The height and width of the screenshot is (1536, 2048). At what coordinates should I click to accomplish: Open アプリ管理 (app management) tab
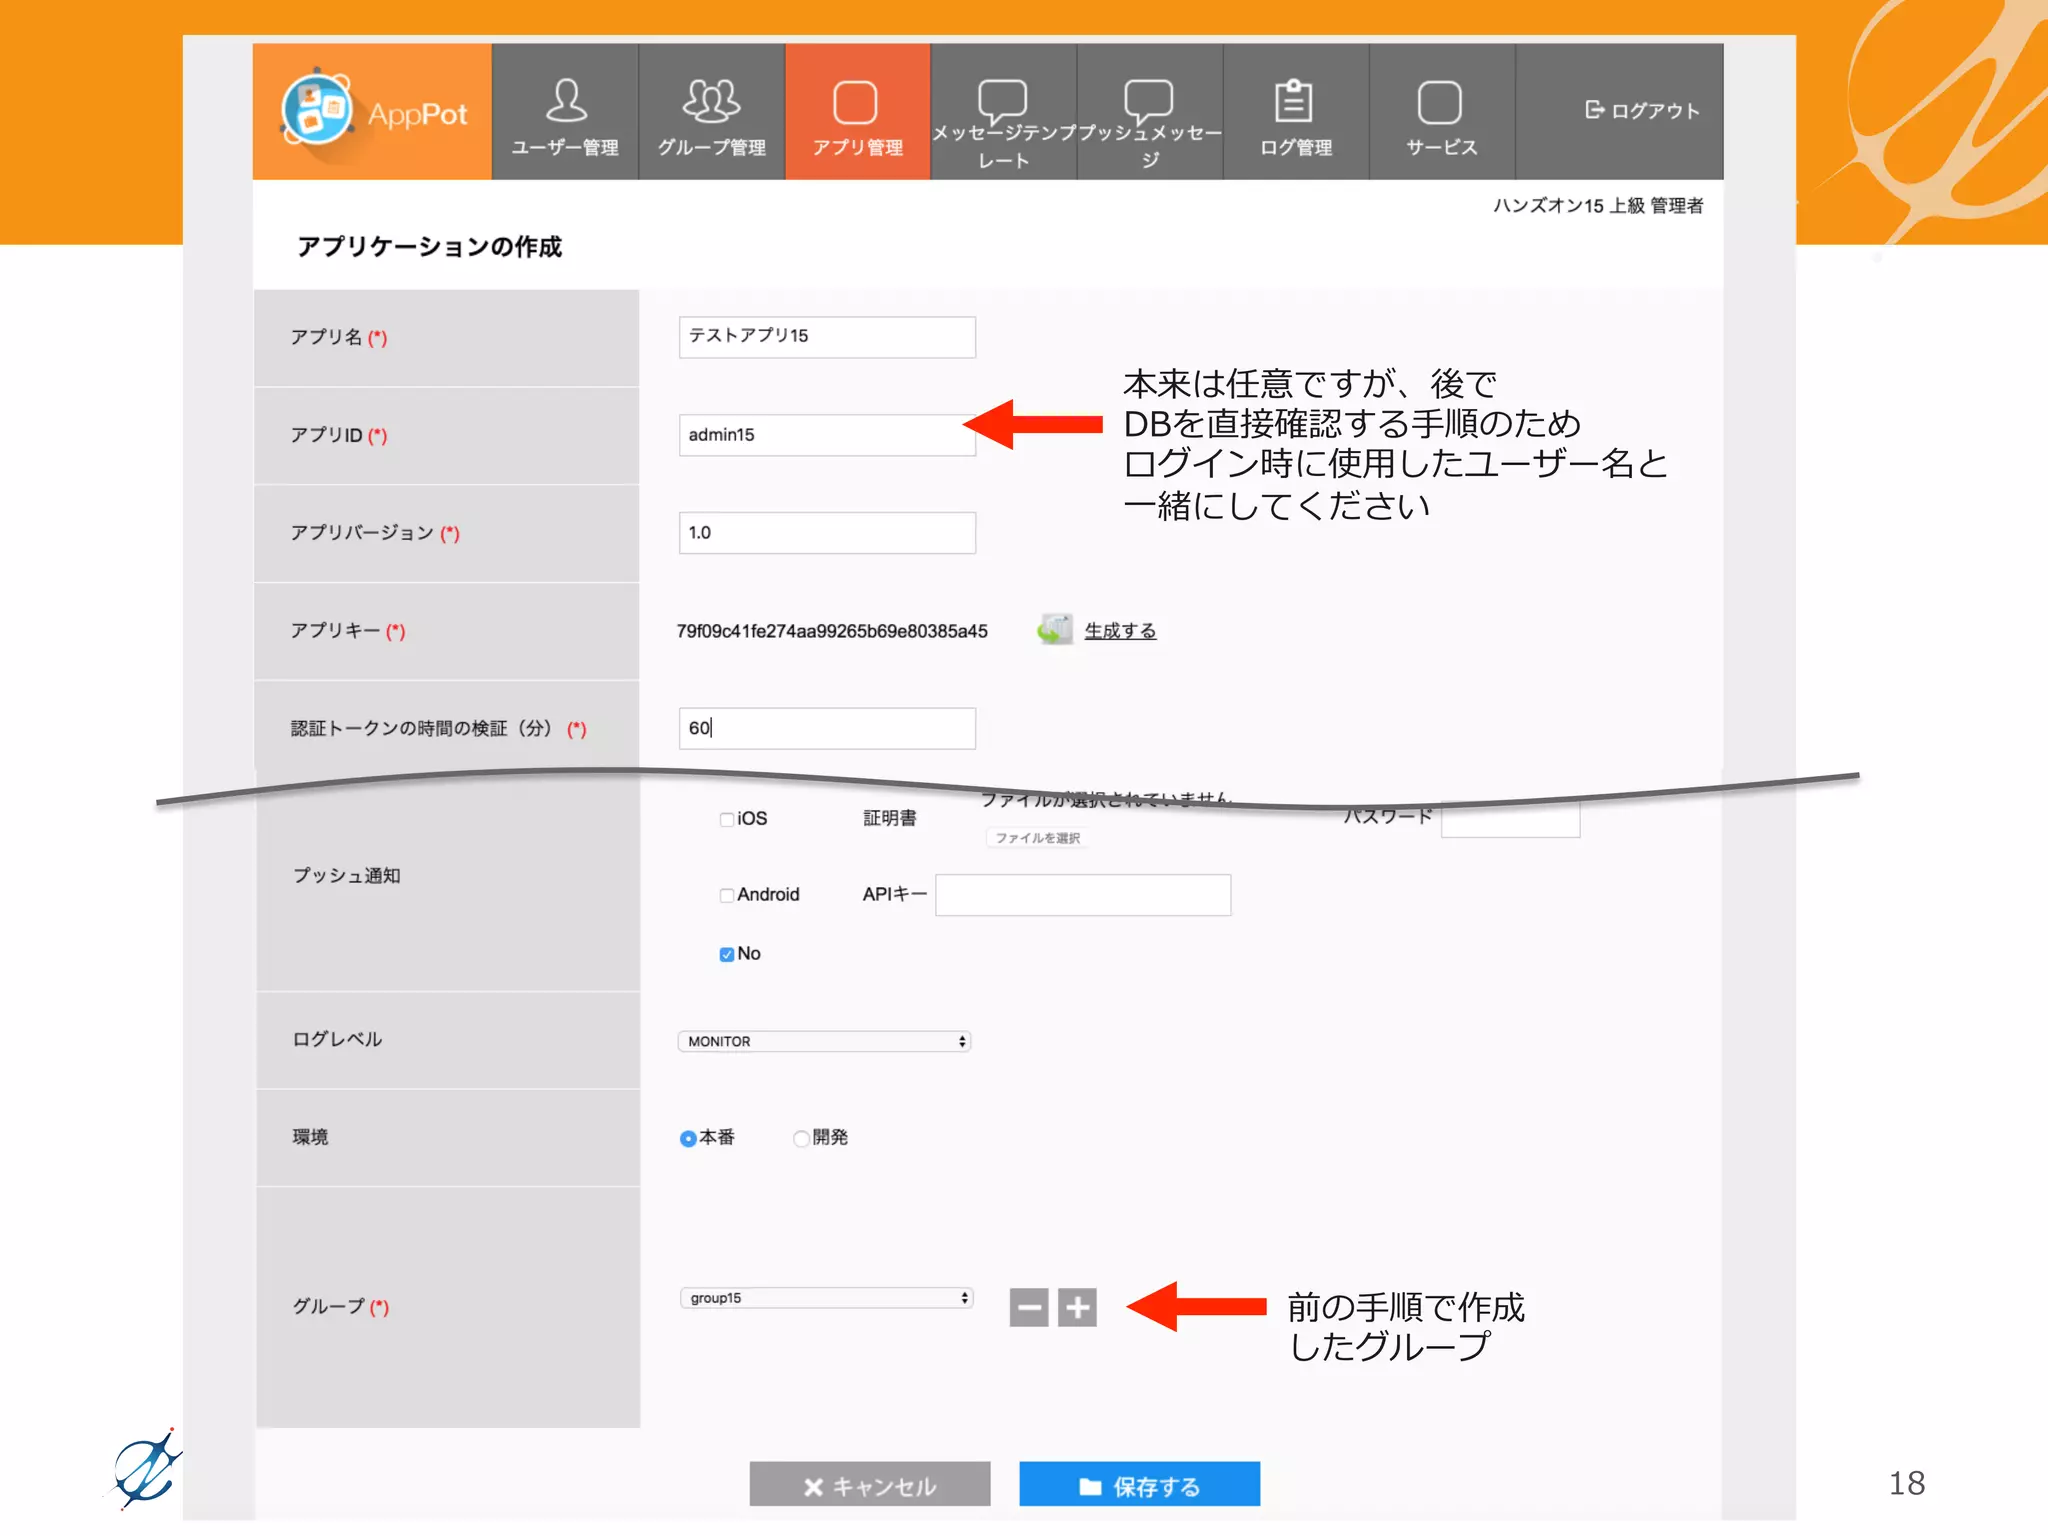857,112
